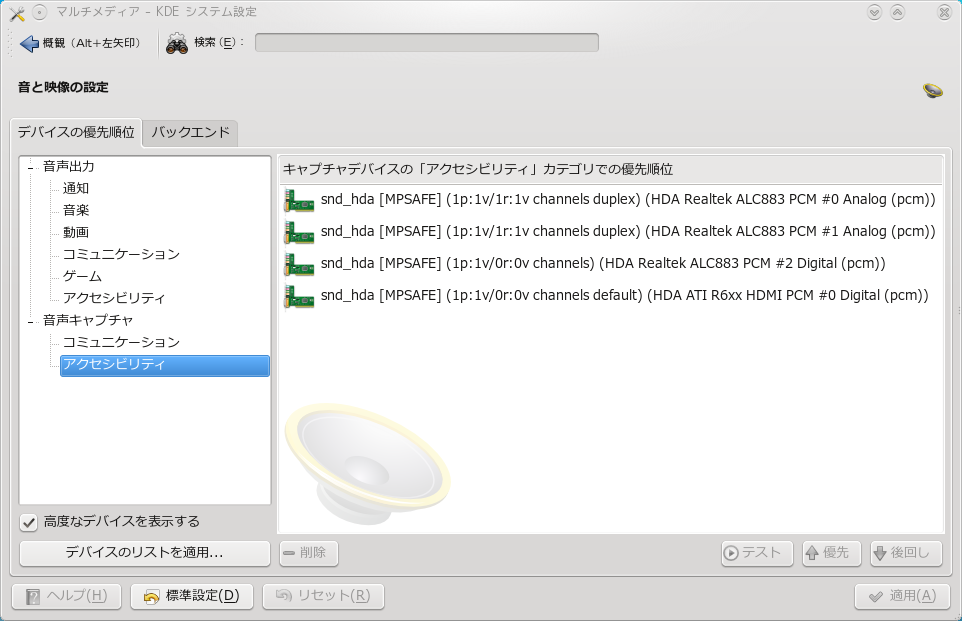The height and width of the screenshot is (621, 962).
Task: Click the 削除 remove button
Action: 309,553
